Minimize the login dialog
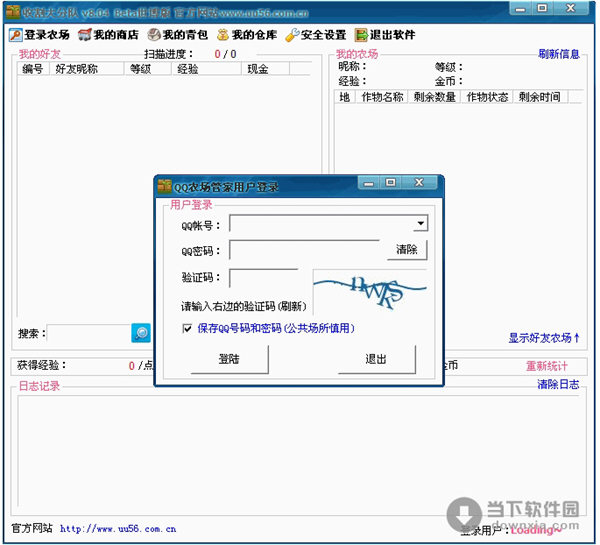 pyautogui.click(x=368, y=183)
